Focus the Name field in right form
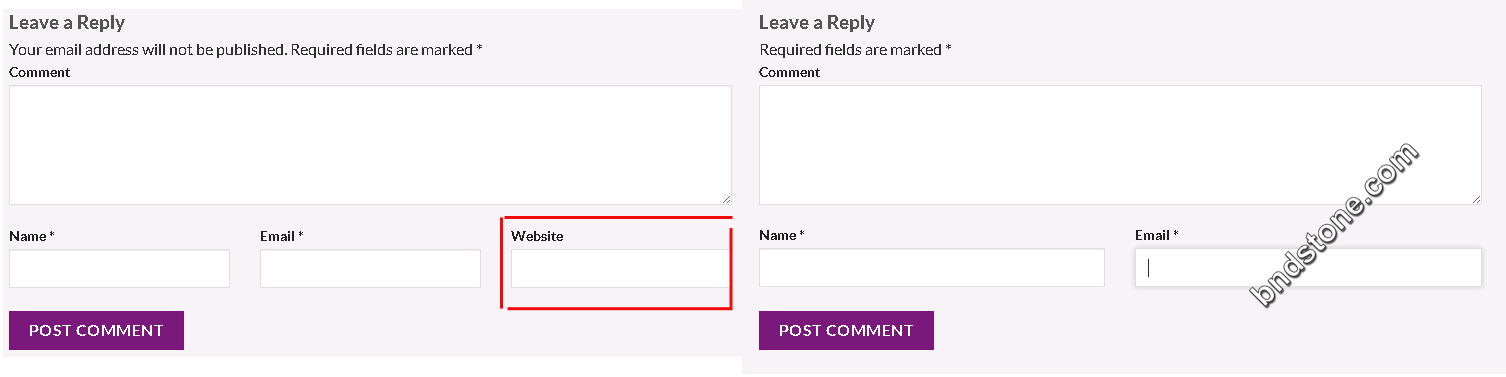The height and width of the screenshot is (377, 1506). click(x=932, y=267)
